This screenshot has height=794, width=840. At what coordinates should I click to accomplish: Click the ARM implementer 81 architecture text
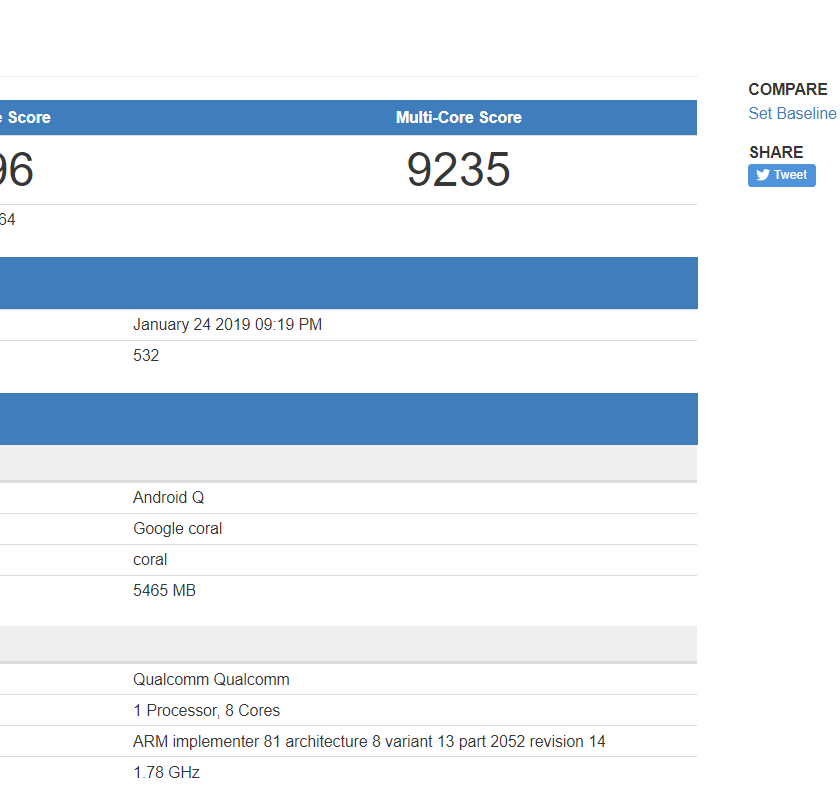coord(369,742)
